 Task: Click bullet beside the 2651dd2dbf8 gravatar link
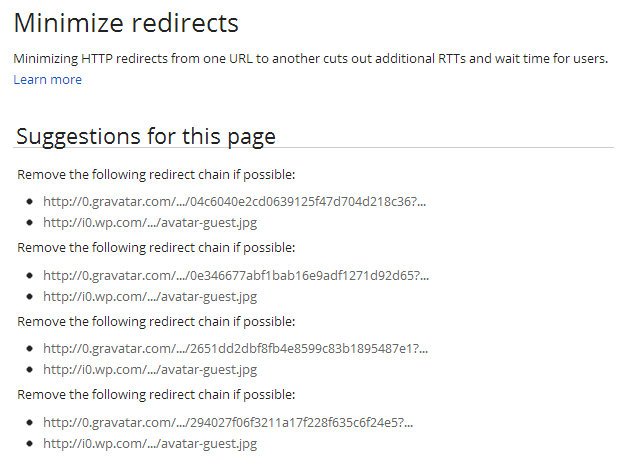(x=29, y=348)
